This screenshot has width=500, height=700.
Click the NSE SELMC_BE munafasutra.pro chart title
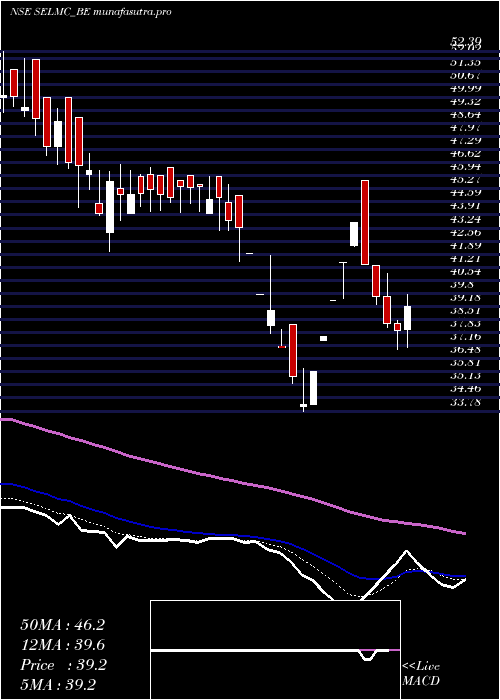coord(91,12)
